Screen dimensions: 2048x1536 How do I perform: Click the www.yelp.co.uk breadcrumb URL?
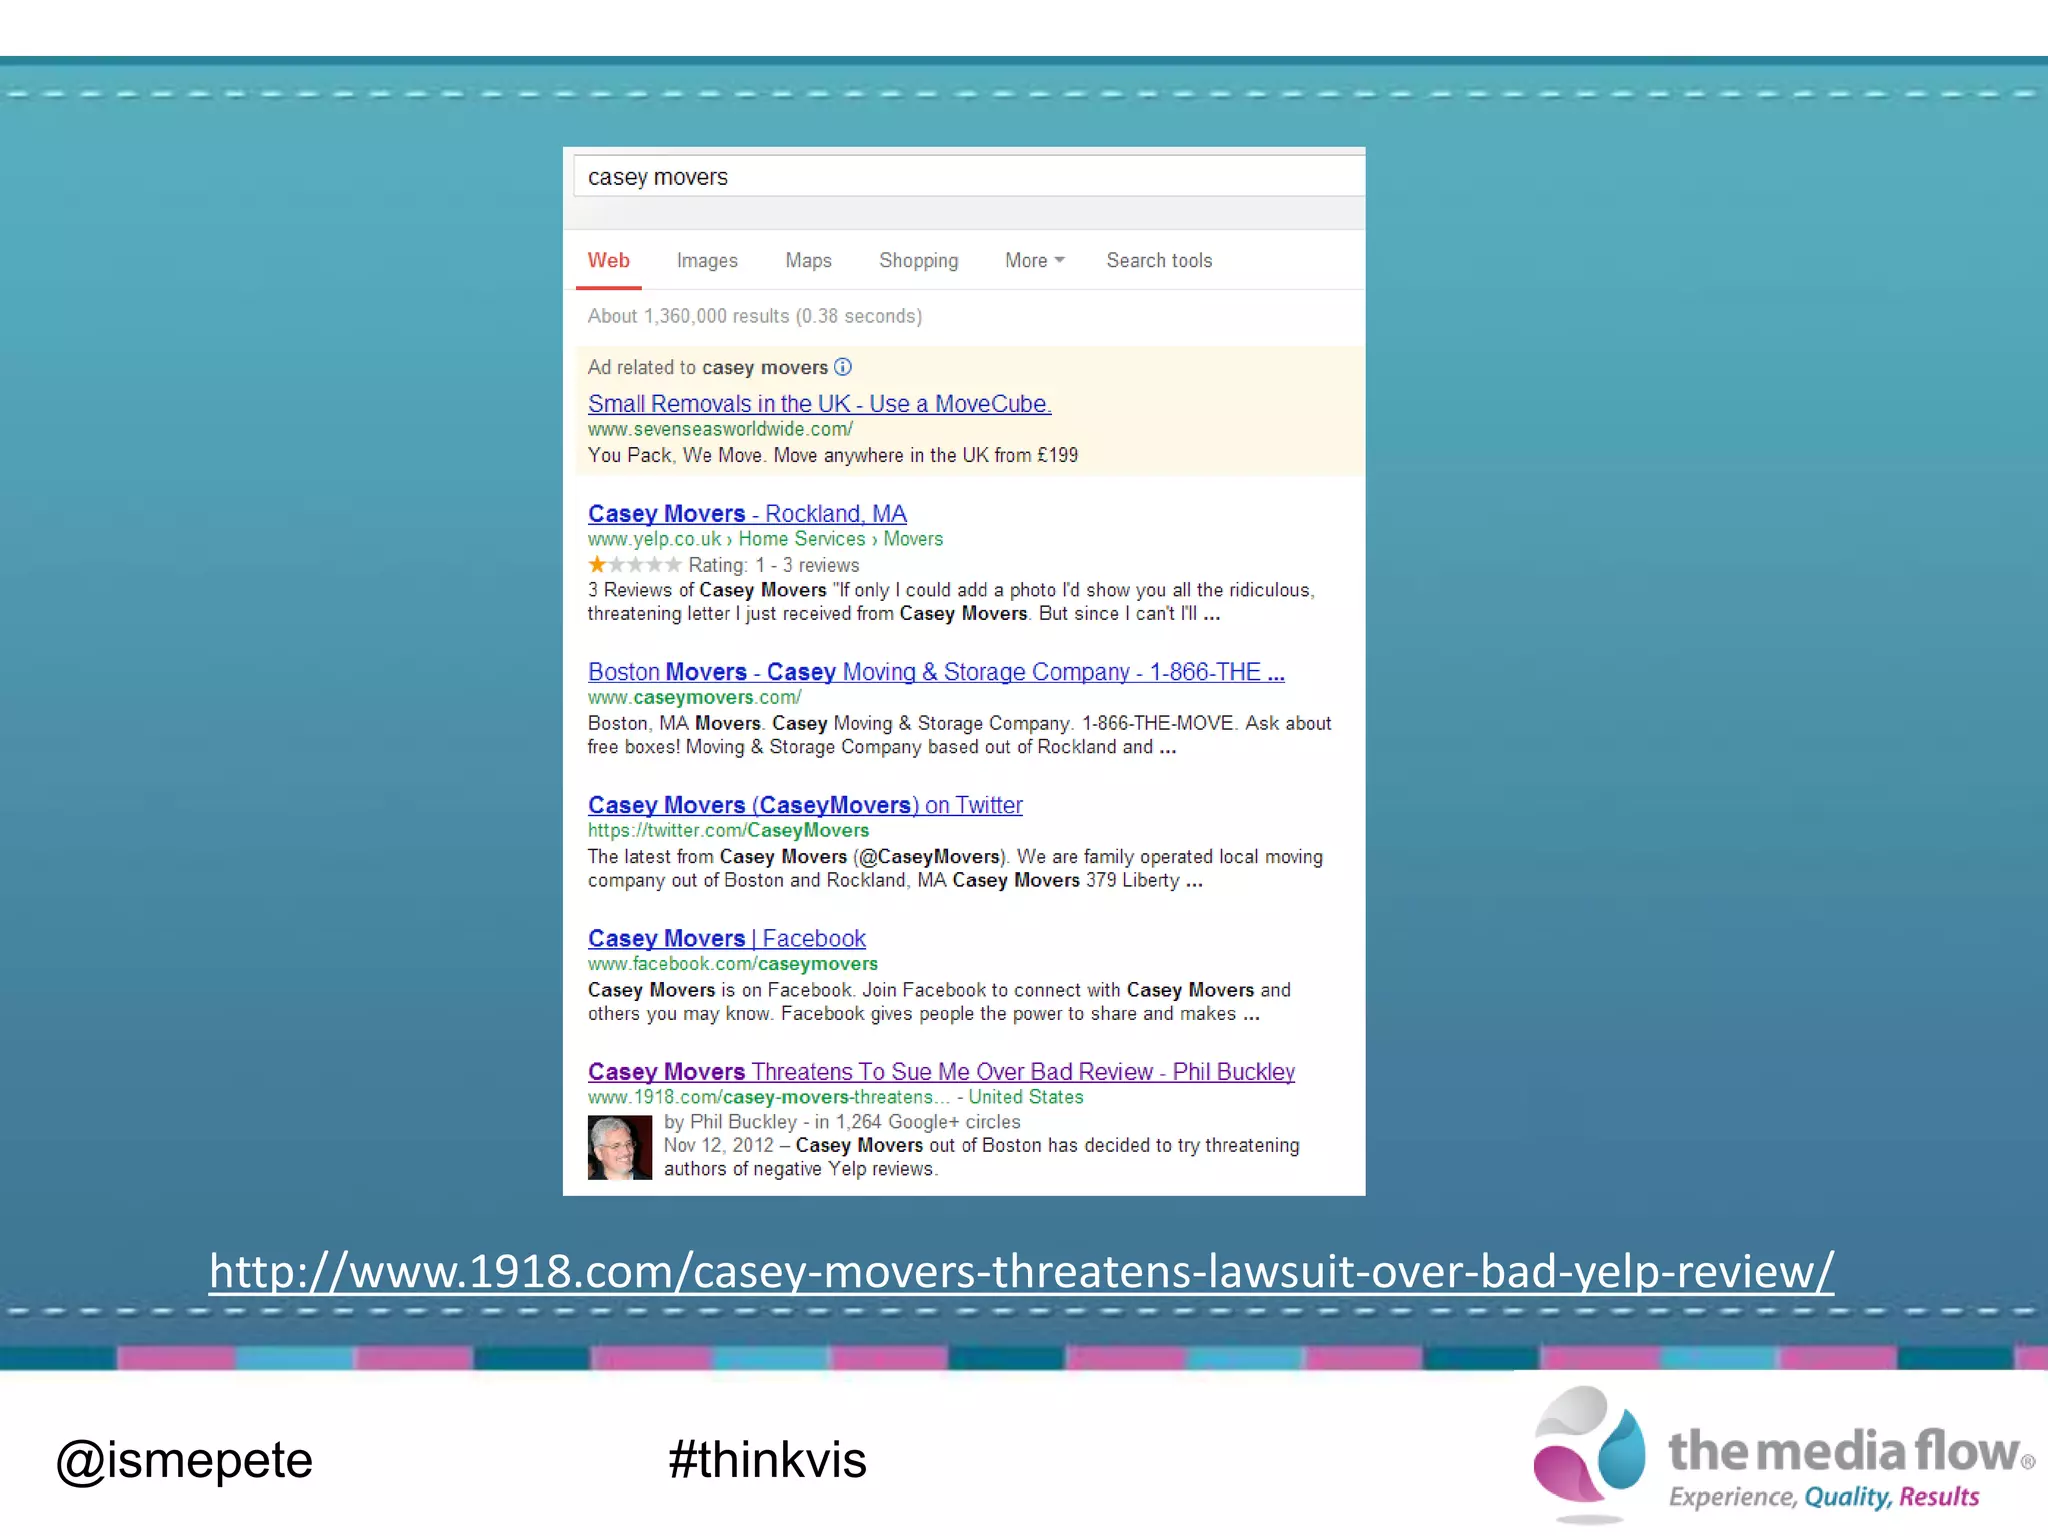[765, 539]
